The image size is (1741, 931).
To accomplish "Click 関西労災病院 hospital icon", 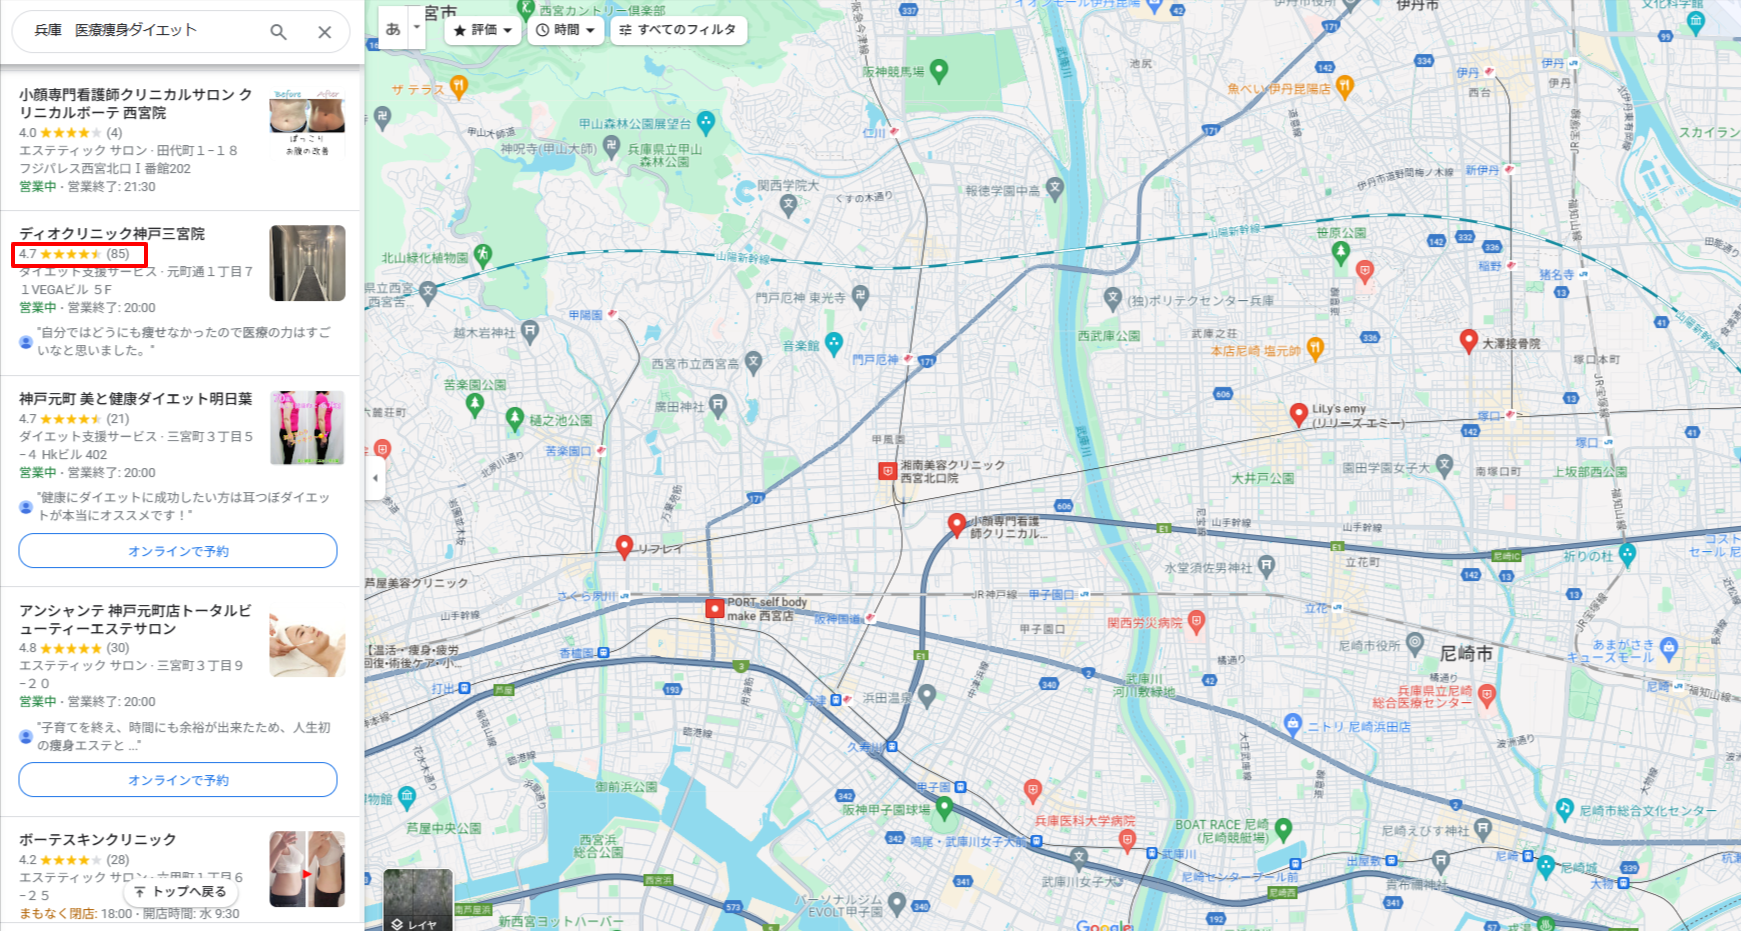I will tap(1196, 622).
